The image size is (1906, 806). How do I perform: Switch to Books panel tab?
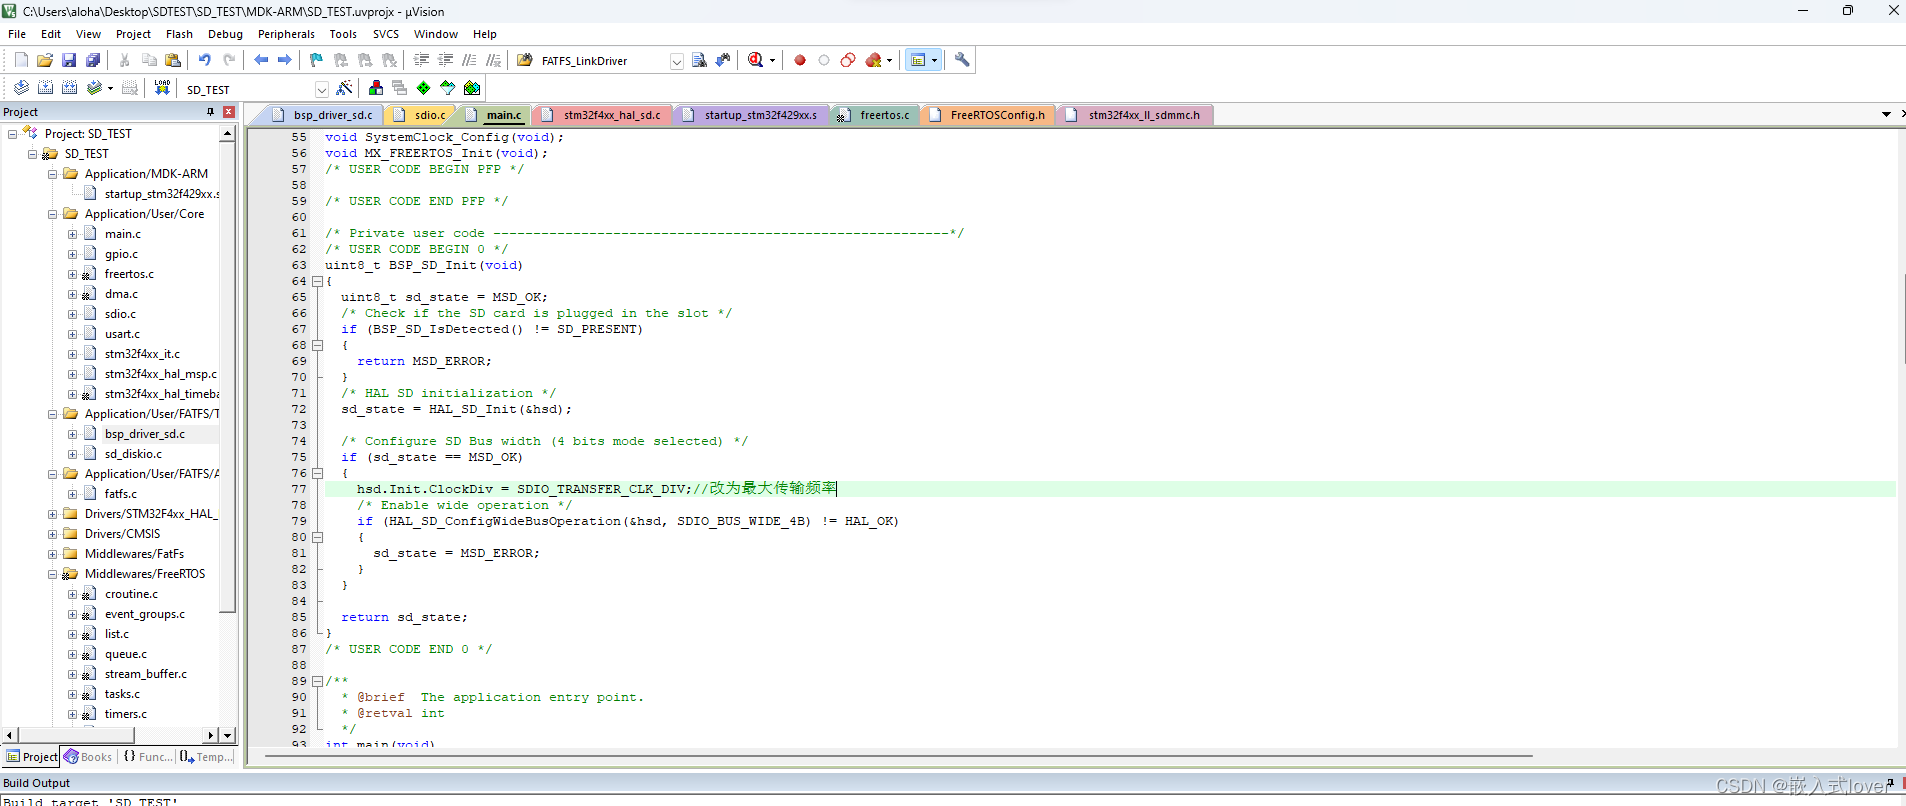click(x=88, y=757)
